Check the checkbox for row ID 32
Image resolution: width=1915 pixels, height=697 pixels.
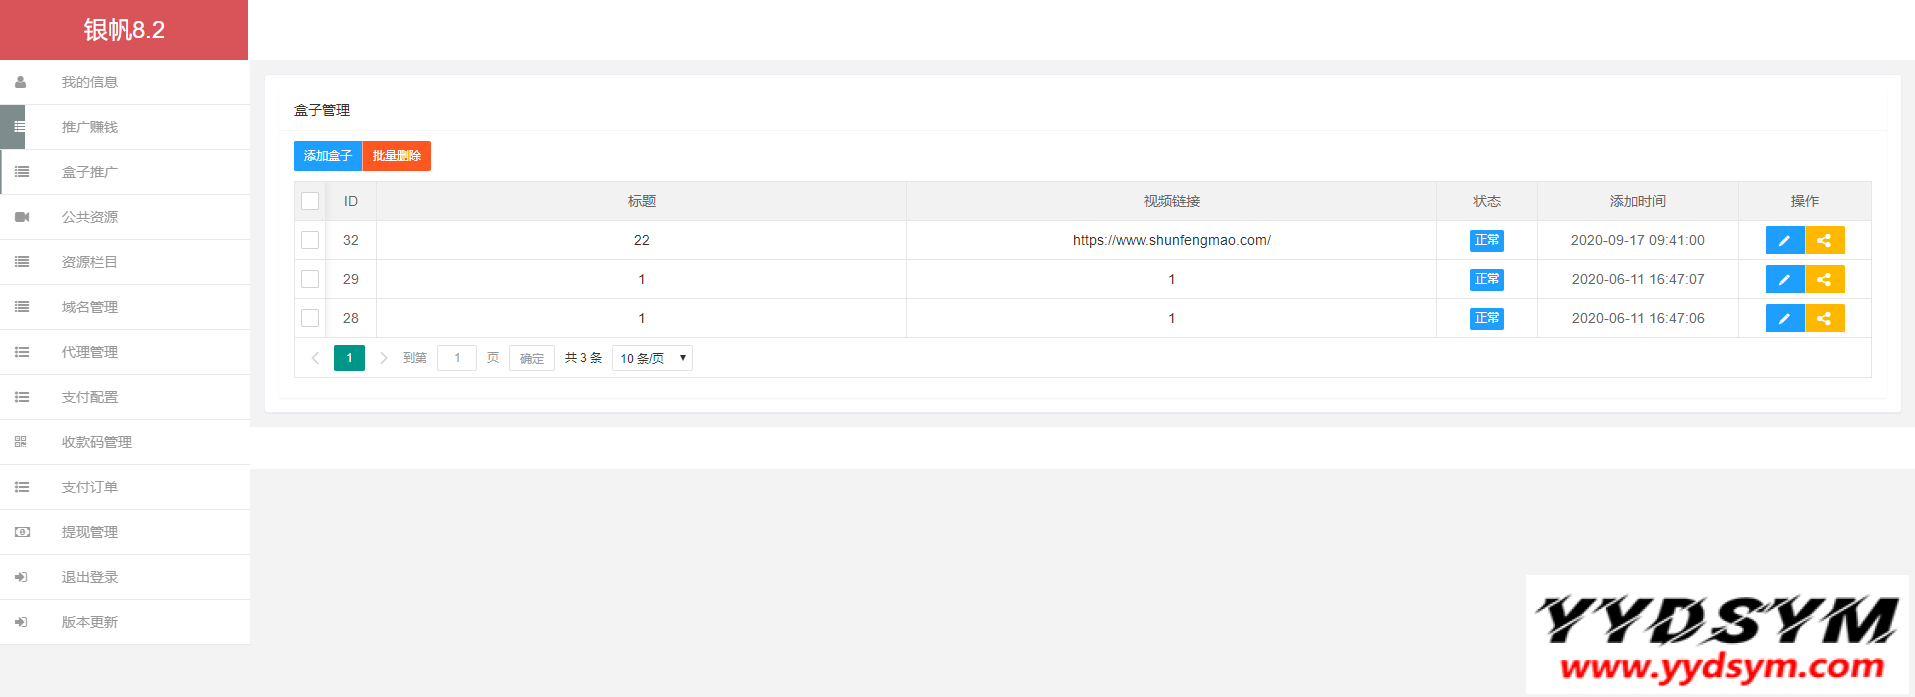pyautogui.click(x=310, y=240)
